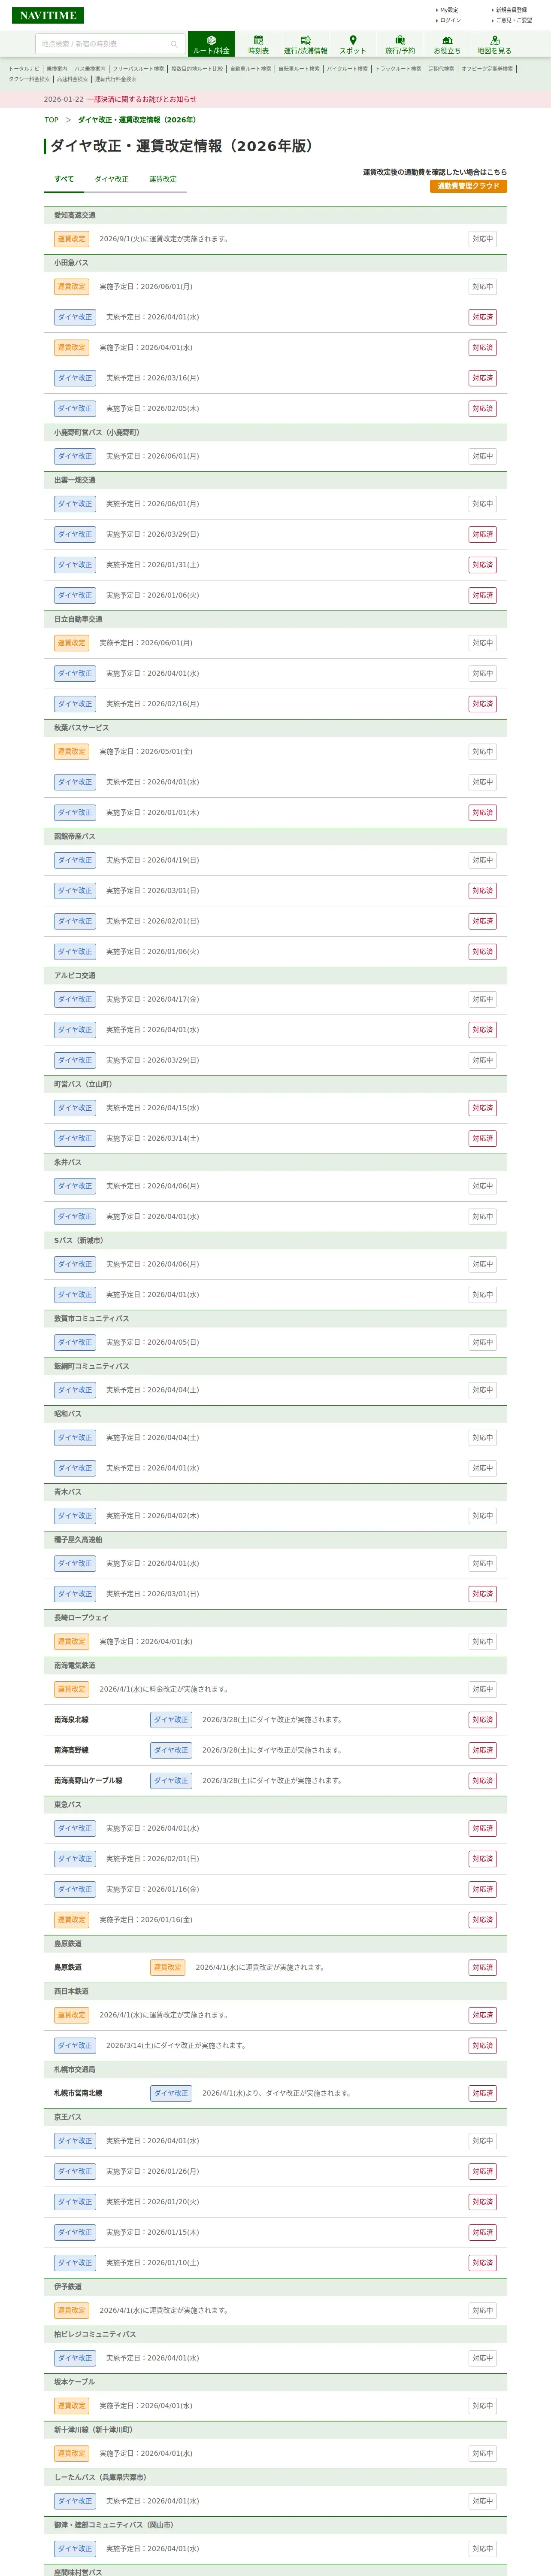Viewport: 551px width, 2576px height.
Task: Open the 新規会員登録 link
Action: click(x=511, y=10)
